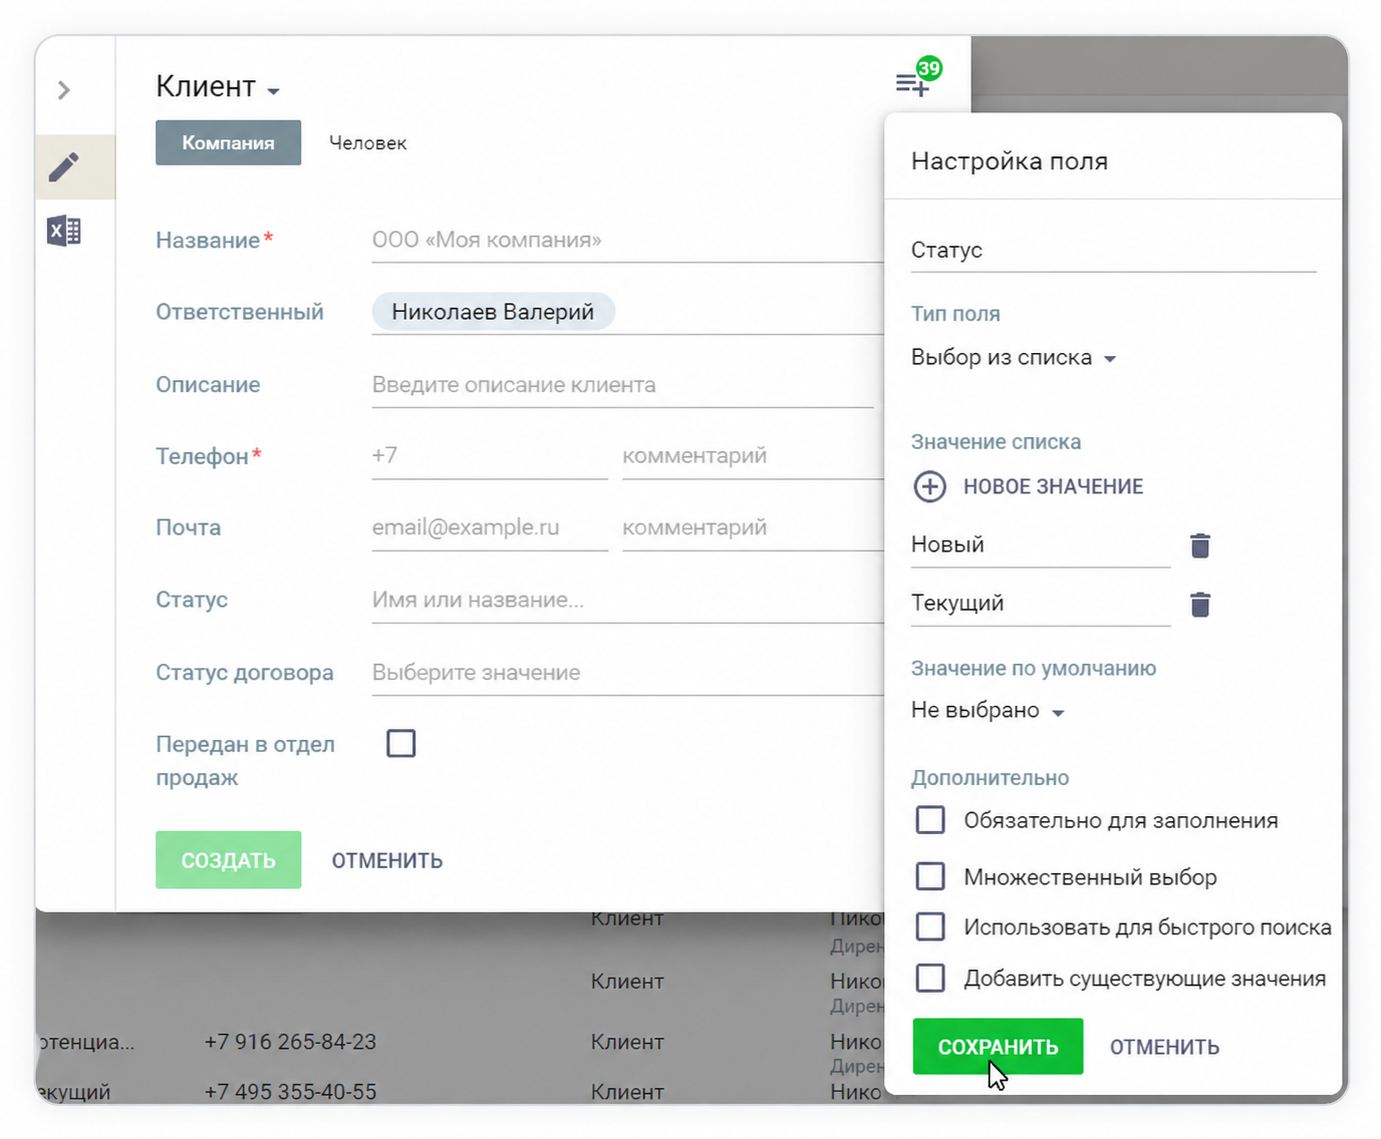Click the plus circle 'Новое значение' icon
The width and height of the screenshot is (1381, 1139).
930,487
